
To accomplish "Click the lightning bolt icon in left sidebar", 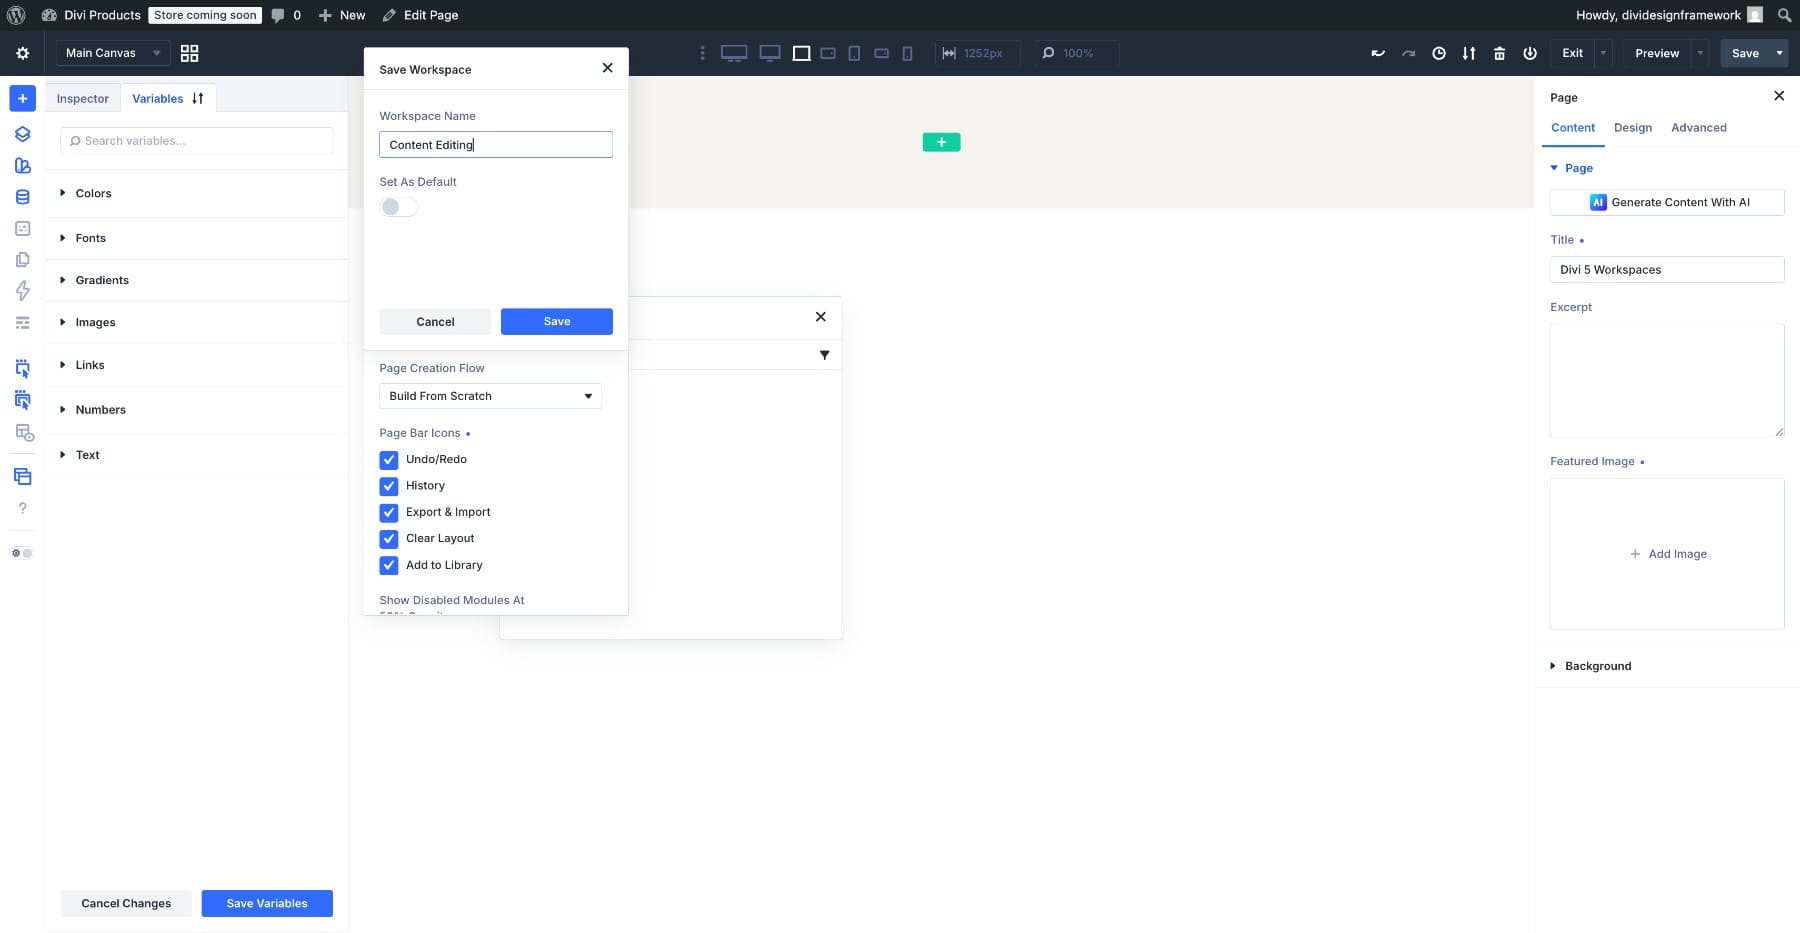I will point(22,291).
